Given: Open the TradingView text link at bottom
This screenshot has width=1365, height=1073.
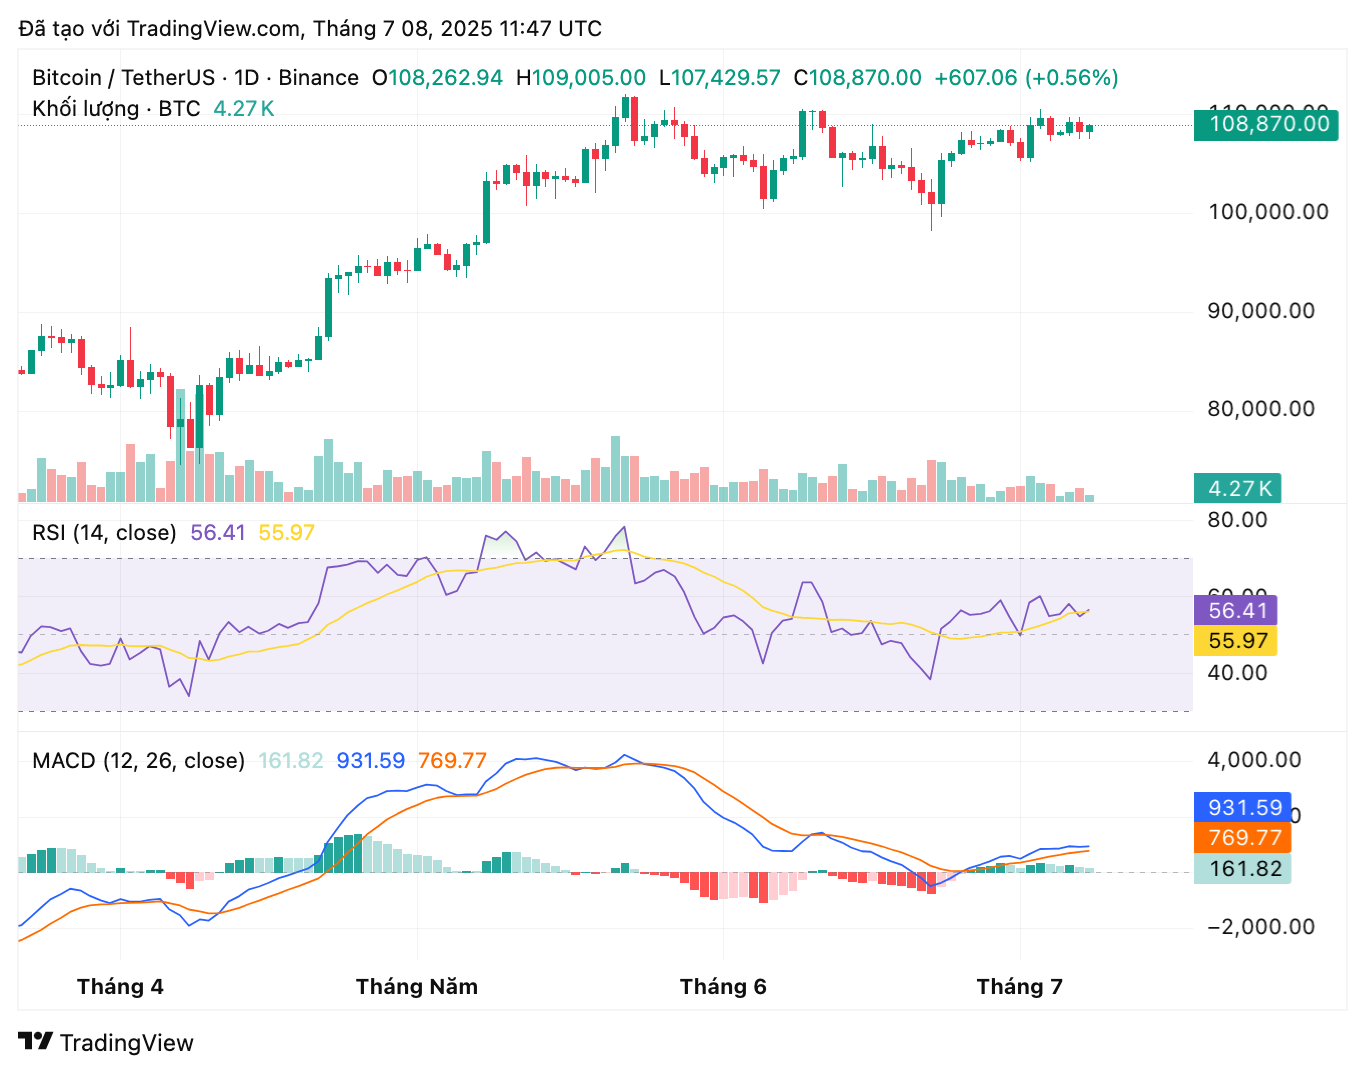Looking at the screenshot, I should (126, 1043).
